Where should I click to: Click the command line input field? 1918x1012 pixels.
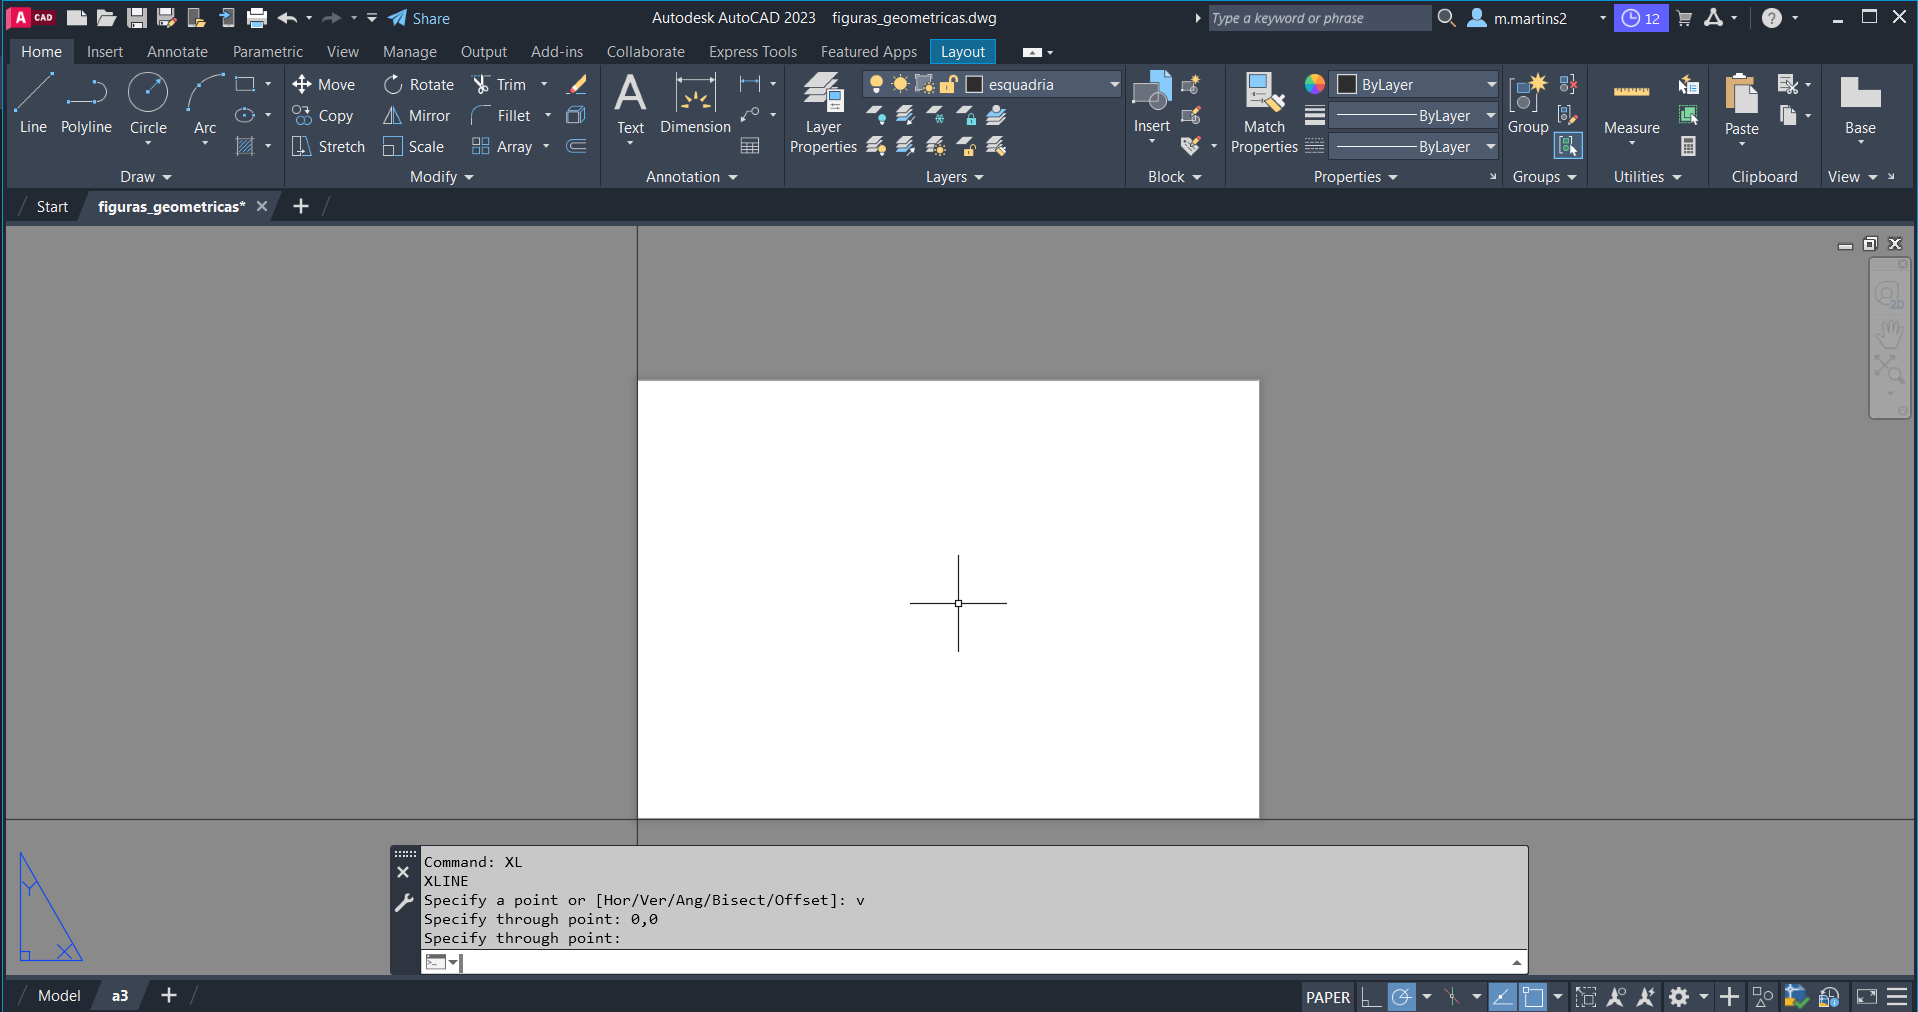click(980, 962)
